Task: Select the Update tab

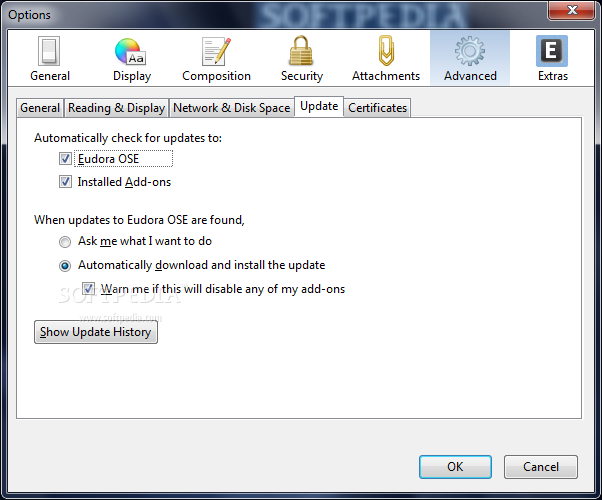Action: click(319, 106)
